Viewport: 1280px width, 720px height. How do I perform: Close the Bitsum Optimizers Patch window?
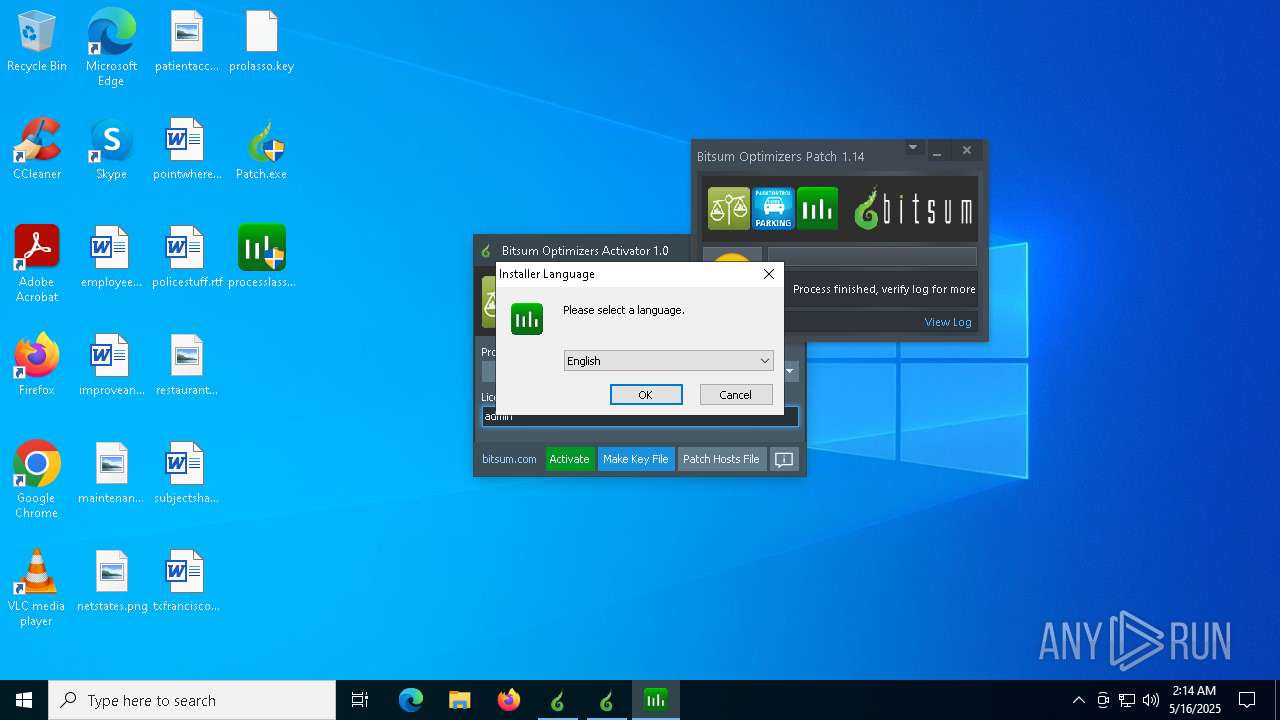[966, 150]
